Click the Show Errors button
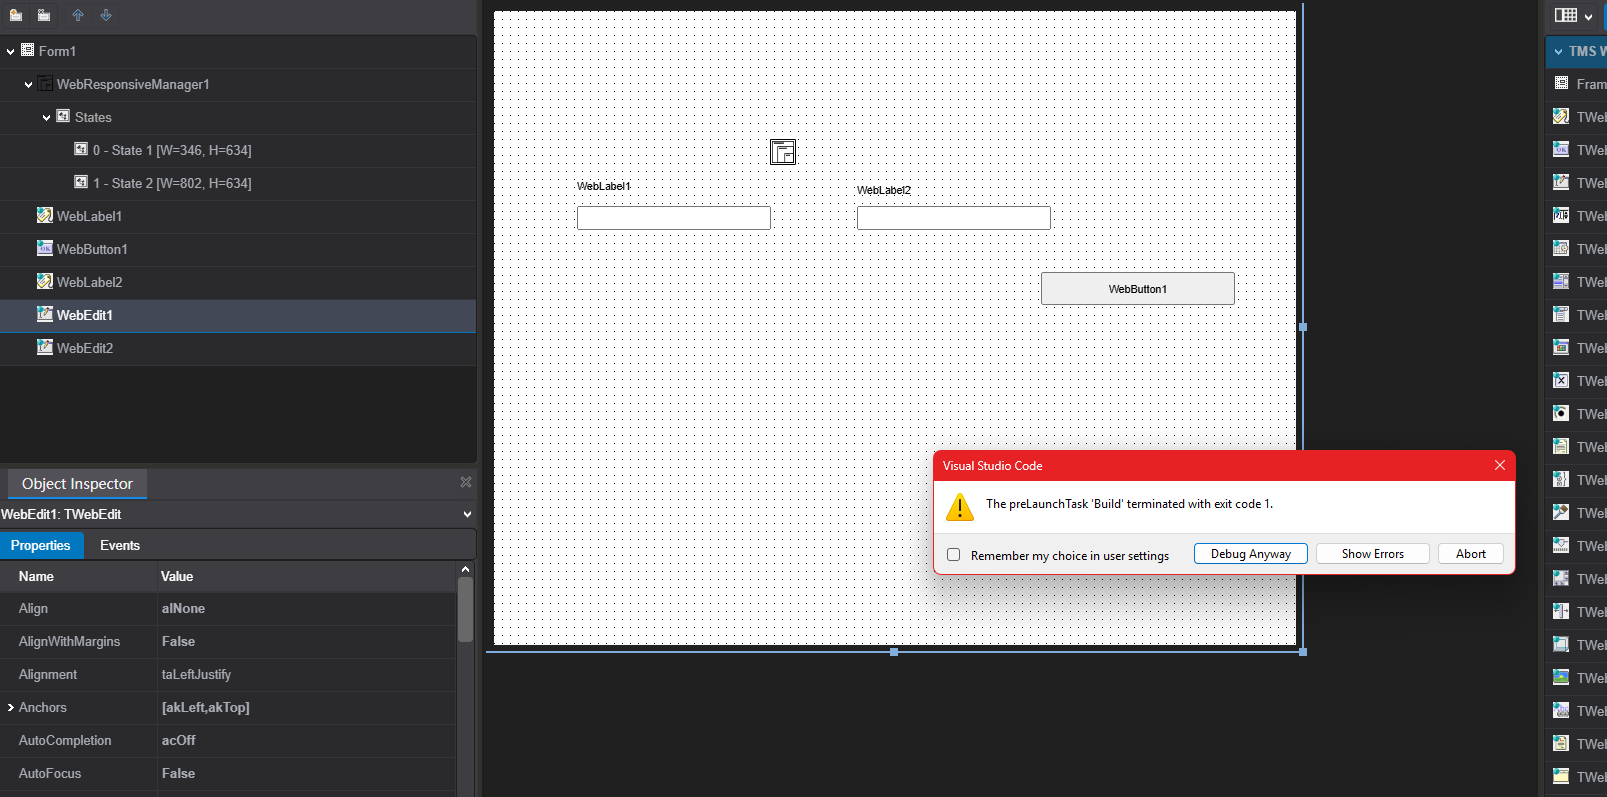This screenshot has width=1607, height=797. pyautogui.click(x=1372, y=554)
